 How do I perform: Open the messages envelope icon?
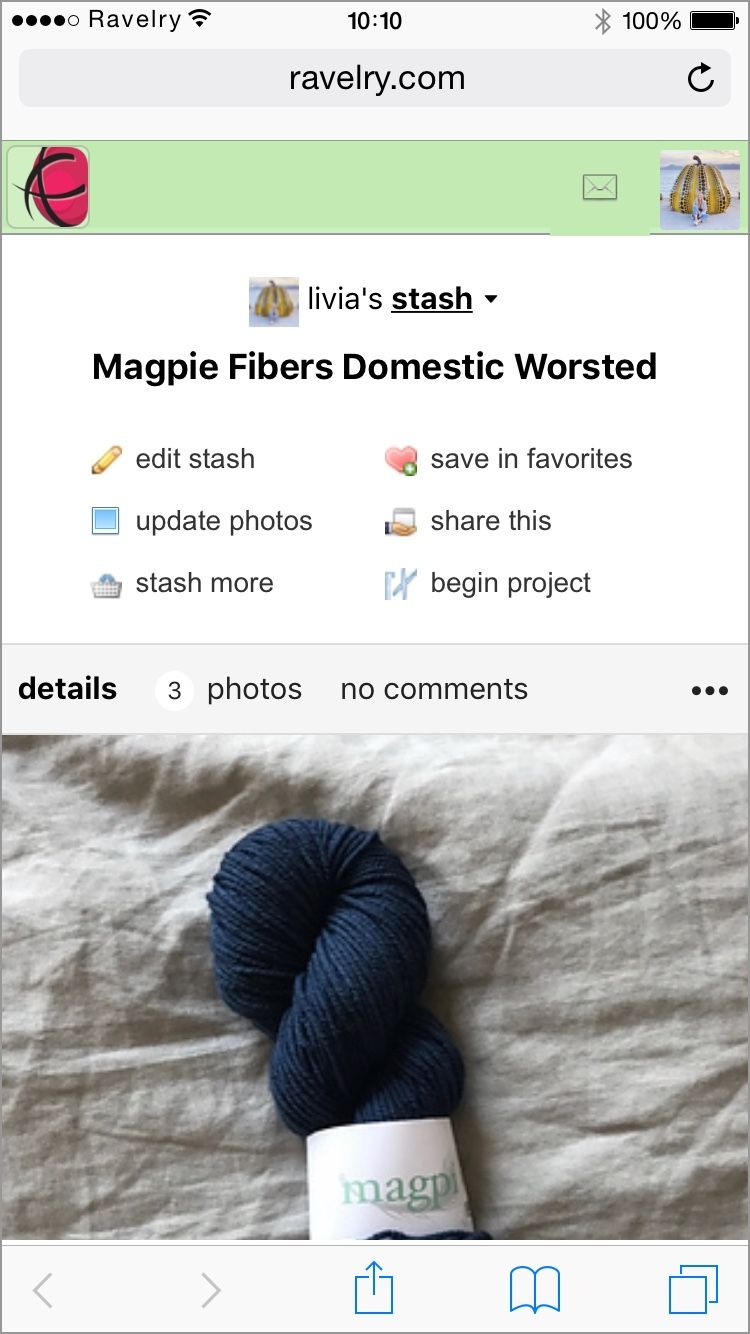click(x=600, y=187)
